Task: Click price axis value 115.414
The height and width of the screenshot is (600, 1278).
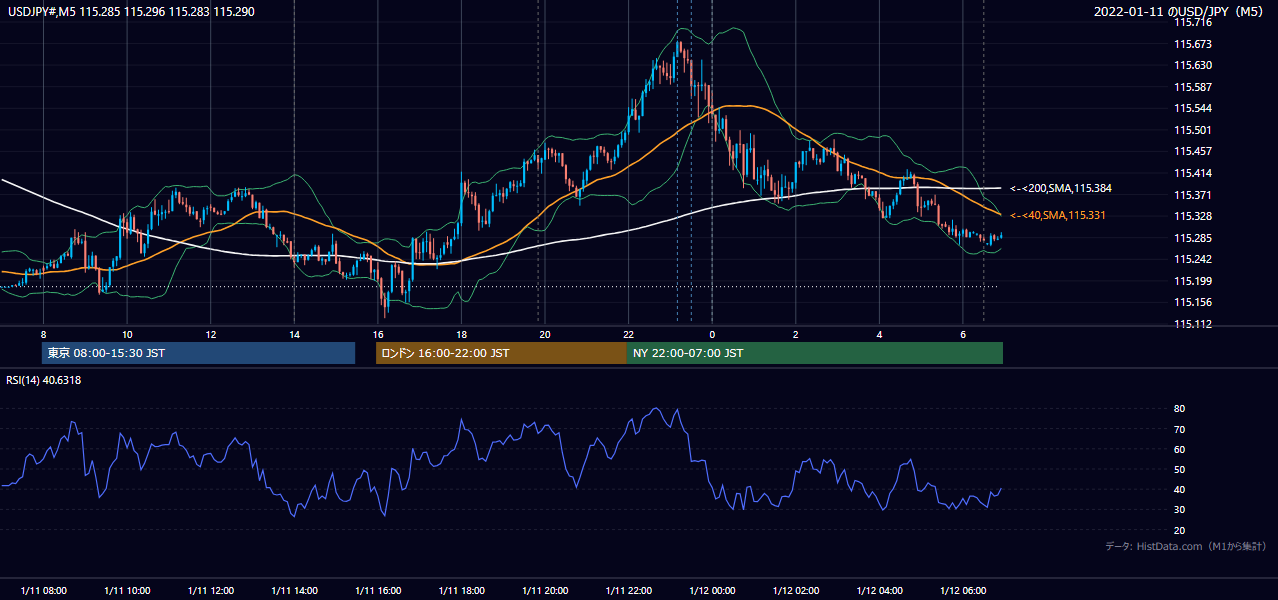Action: tap(1192, 173)
